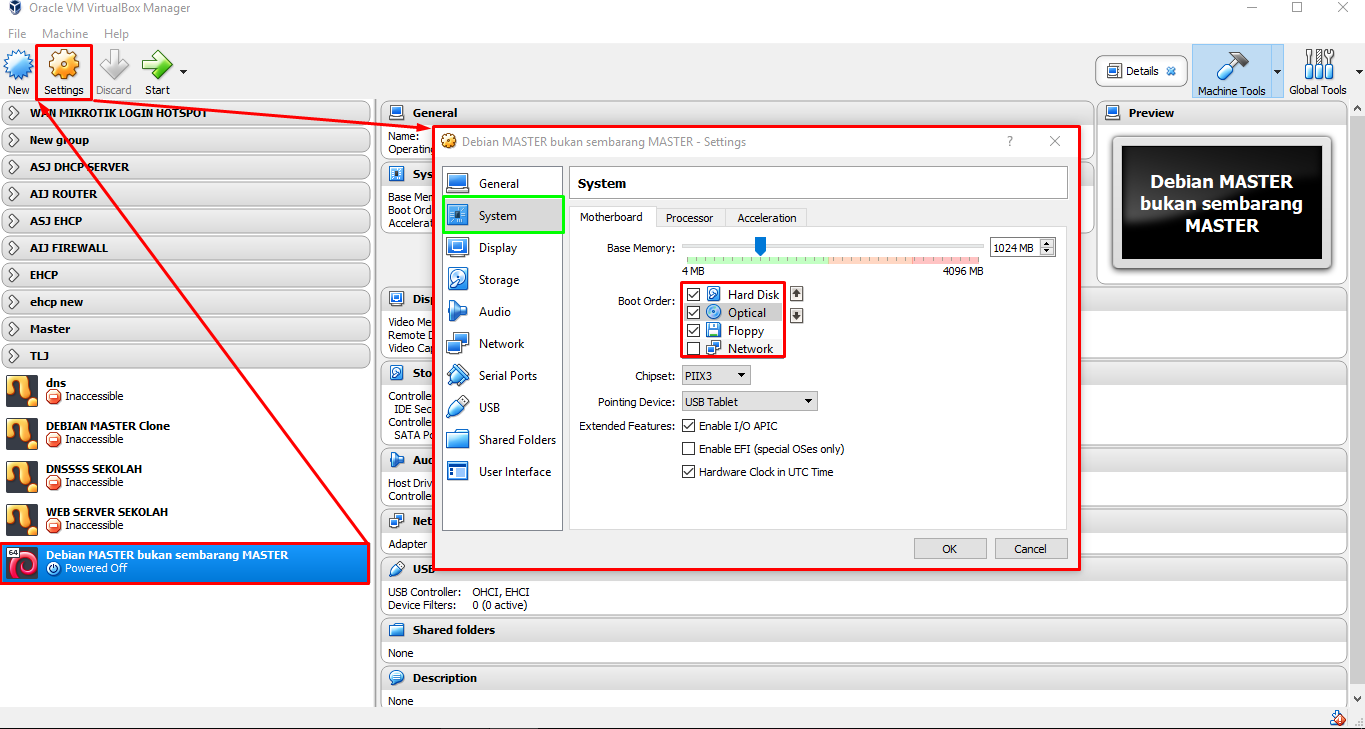The width and height of the screenshot is (1365, 729).
Task: Select DNSSSS SEKOLAH machine
Action: pos(185,476)
